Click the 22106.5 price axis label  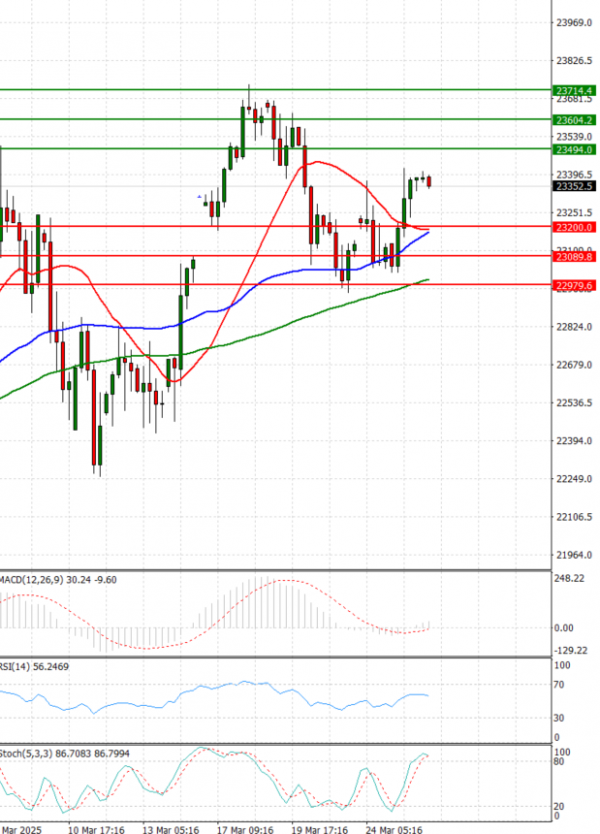tap(574, 517)
